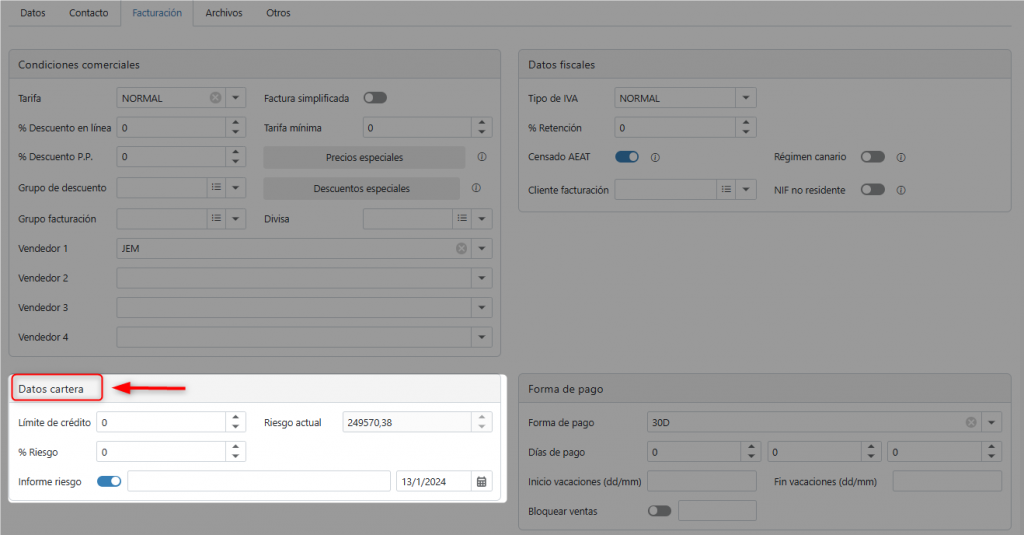Expand the Tipo de IVA dropdown

pos(745,98)
